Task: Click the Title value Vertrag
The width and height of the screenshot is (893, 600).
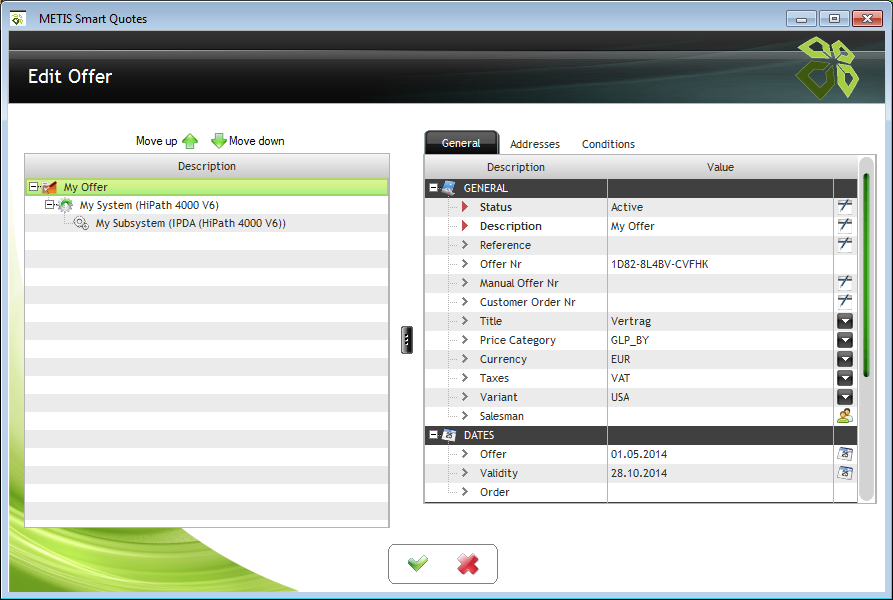Action: (x=630, y=321)
